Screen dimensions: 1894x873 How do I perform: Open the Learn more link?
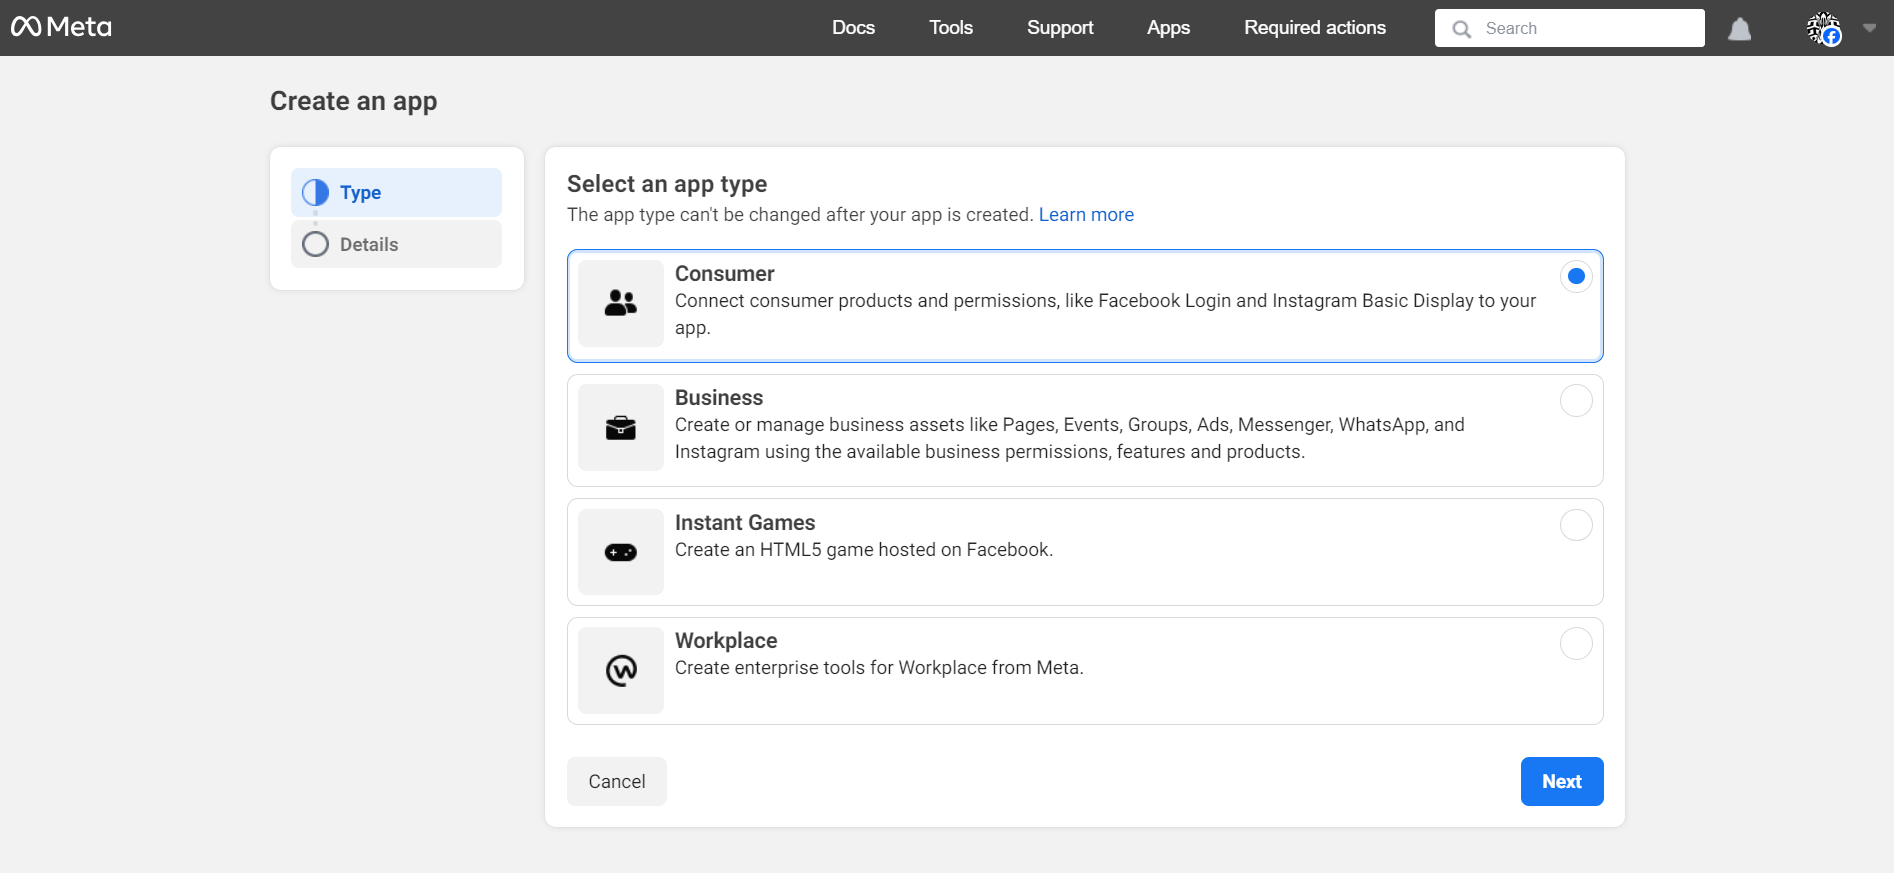click(1086, 215)
